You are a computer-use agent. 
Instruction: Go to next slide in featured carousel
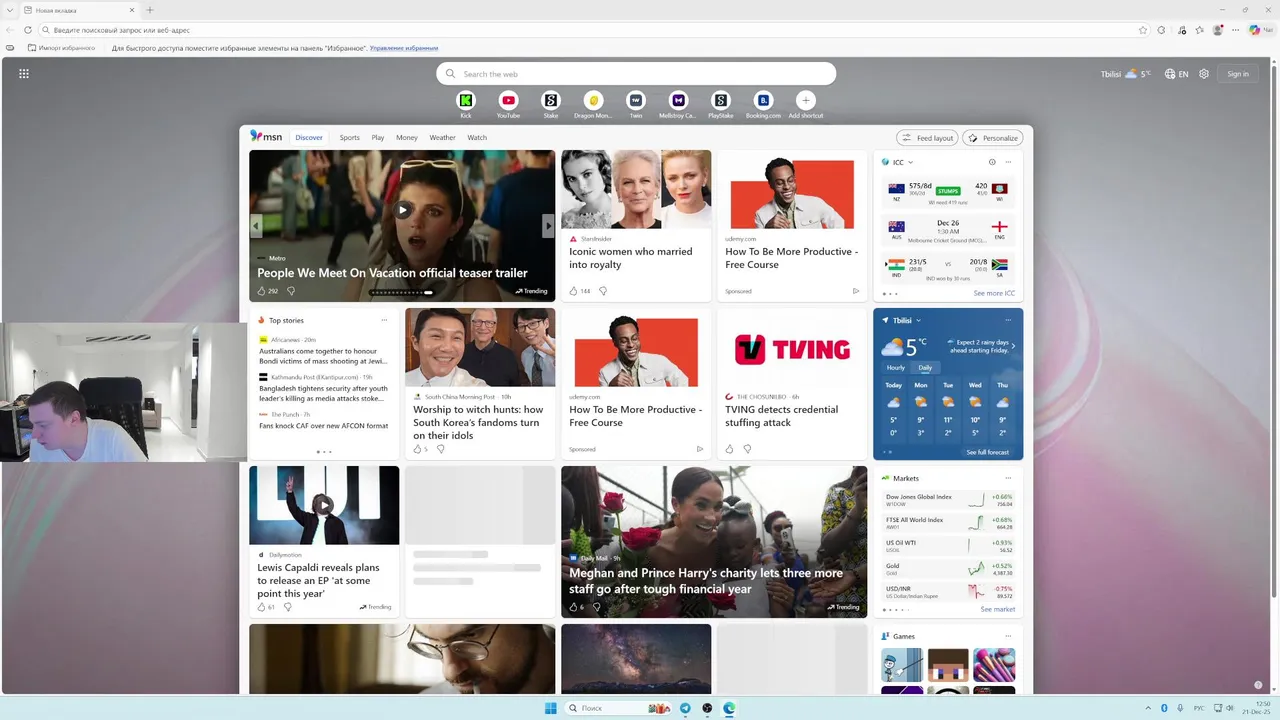[x=547, y=227]
